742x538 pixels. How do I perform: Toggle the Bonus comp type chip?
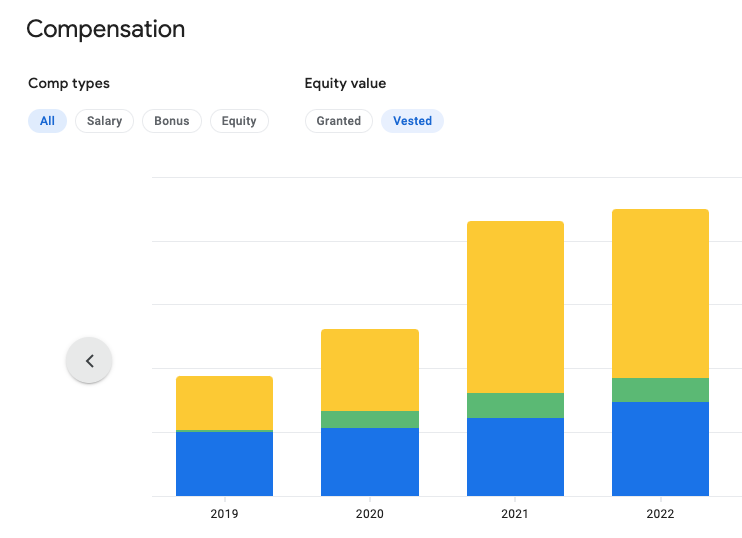pyautogui.click(x=172, y=121)
